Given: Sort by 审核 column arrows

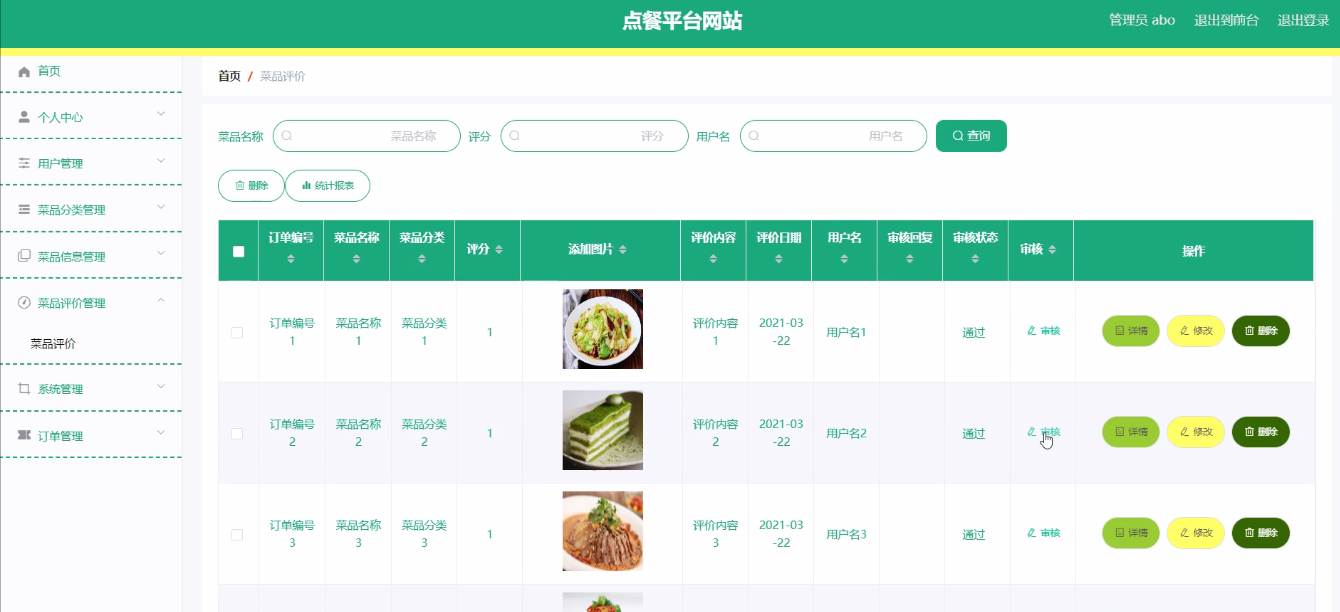Looking at the screenshot, I should click(1052, 249).
